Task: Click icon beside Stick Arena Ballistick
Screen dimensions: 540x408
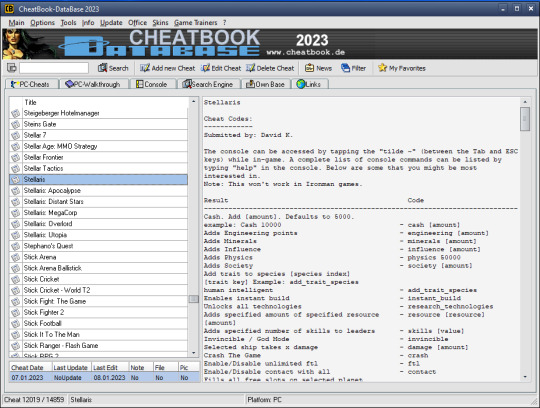Action: (x=15, y=268)
